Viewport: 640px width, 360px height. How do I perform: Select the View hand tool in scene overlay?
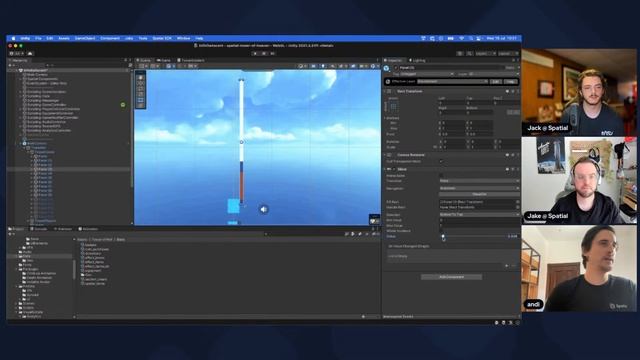click(141, 77)
